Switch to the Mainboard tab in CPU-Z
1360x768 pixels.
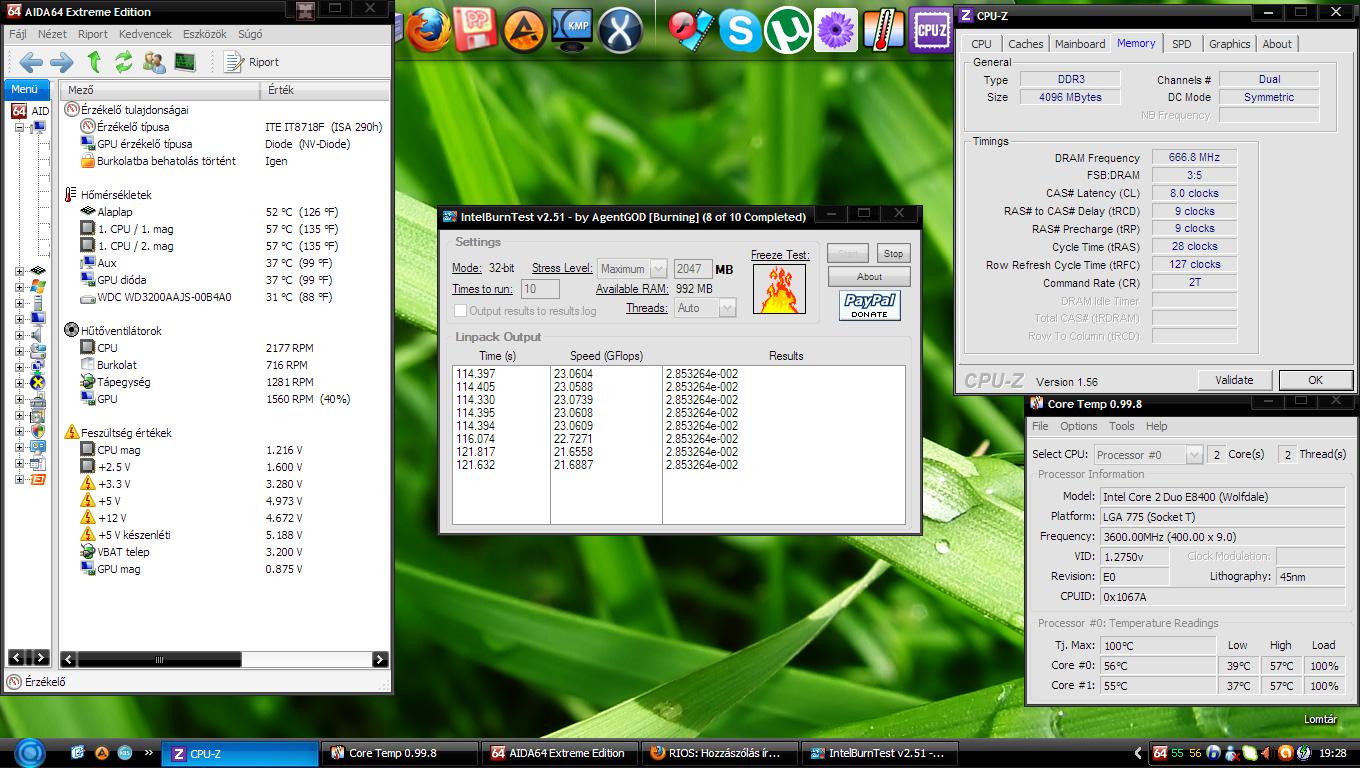tap(1080, 44)
